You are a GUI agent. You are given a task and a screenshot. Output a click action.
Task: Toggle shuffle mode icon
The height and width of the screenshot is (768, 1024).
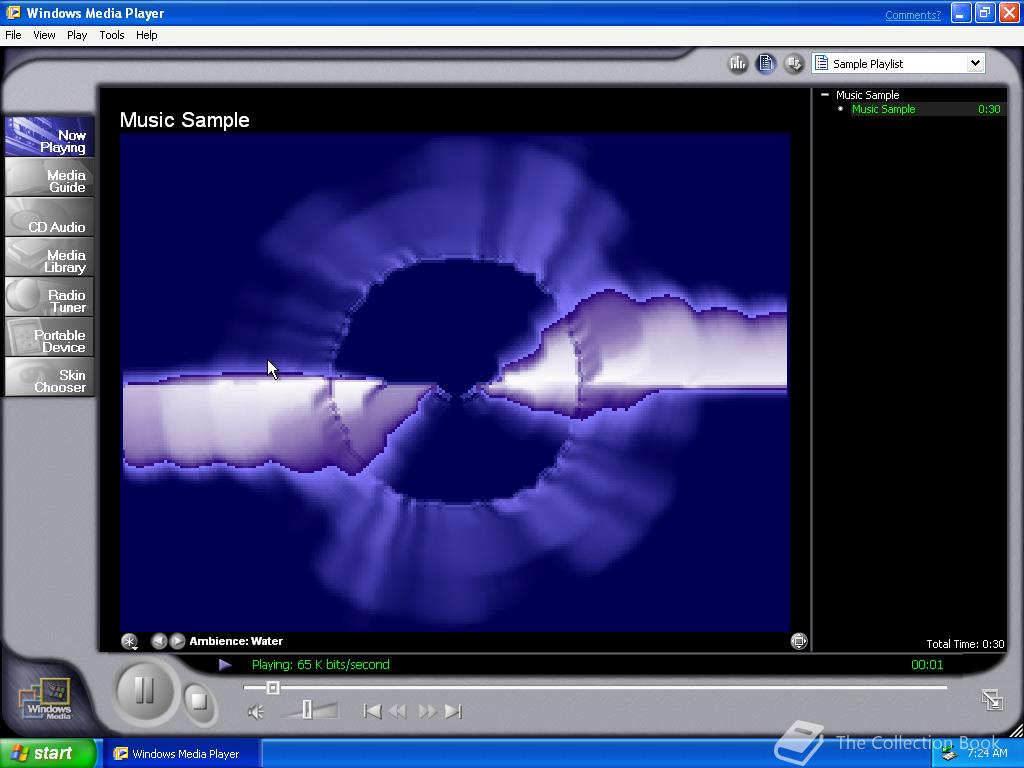pos(794,63)
